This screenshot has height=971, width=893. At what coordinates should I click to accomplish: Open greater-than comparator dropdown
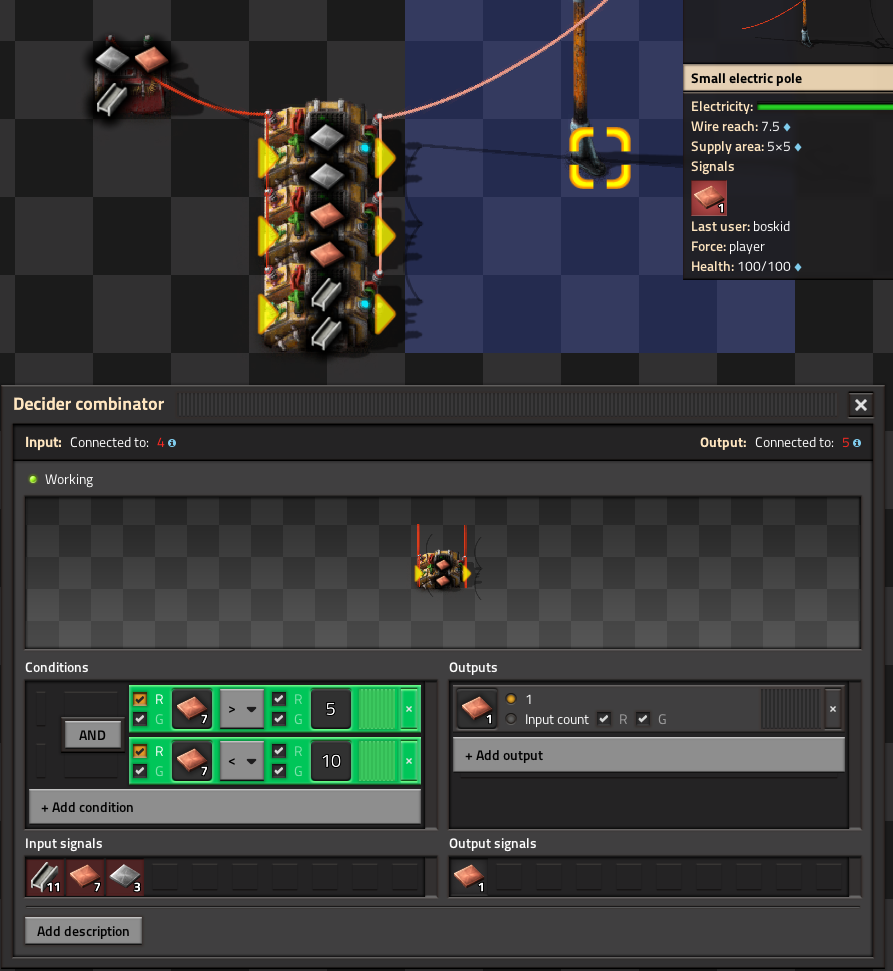click(241, 709)
